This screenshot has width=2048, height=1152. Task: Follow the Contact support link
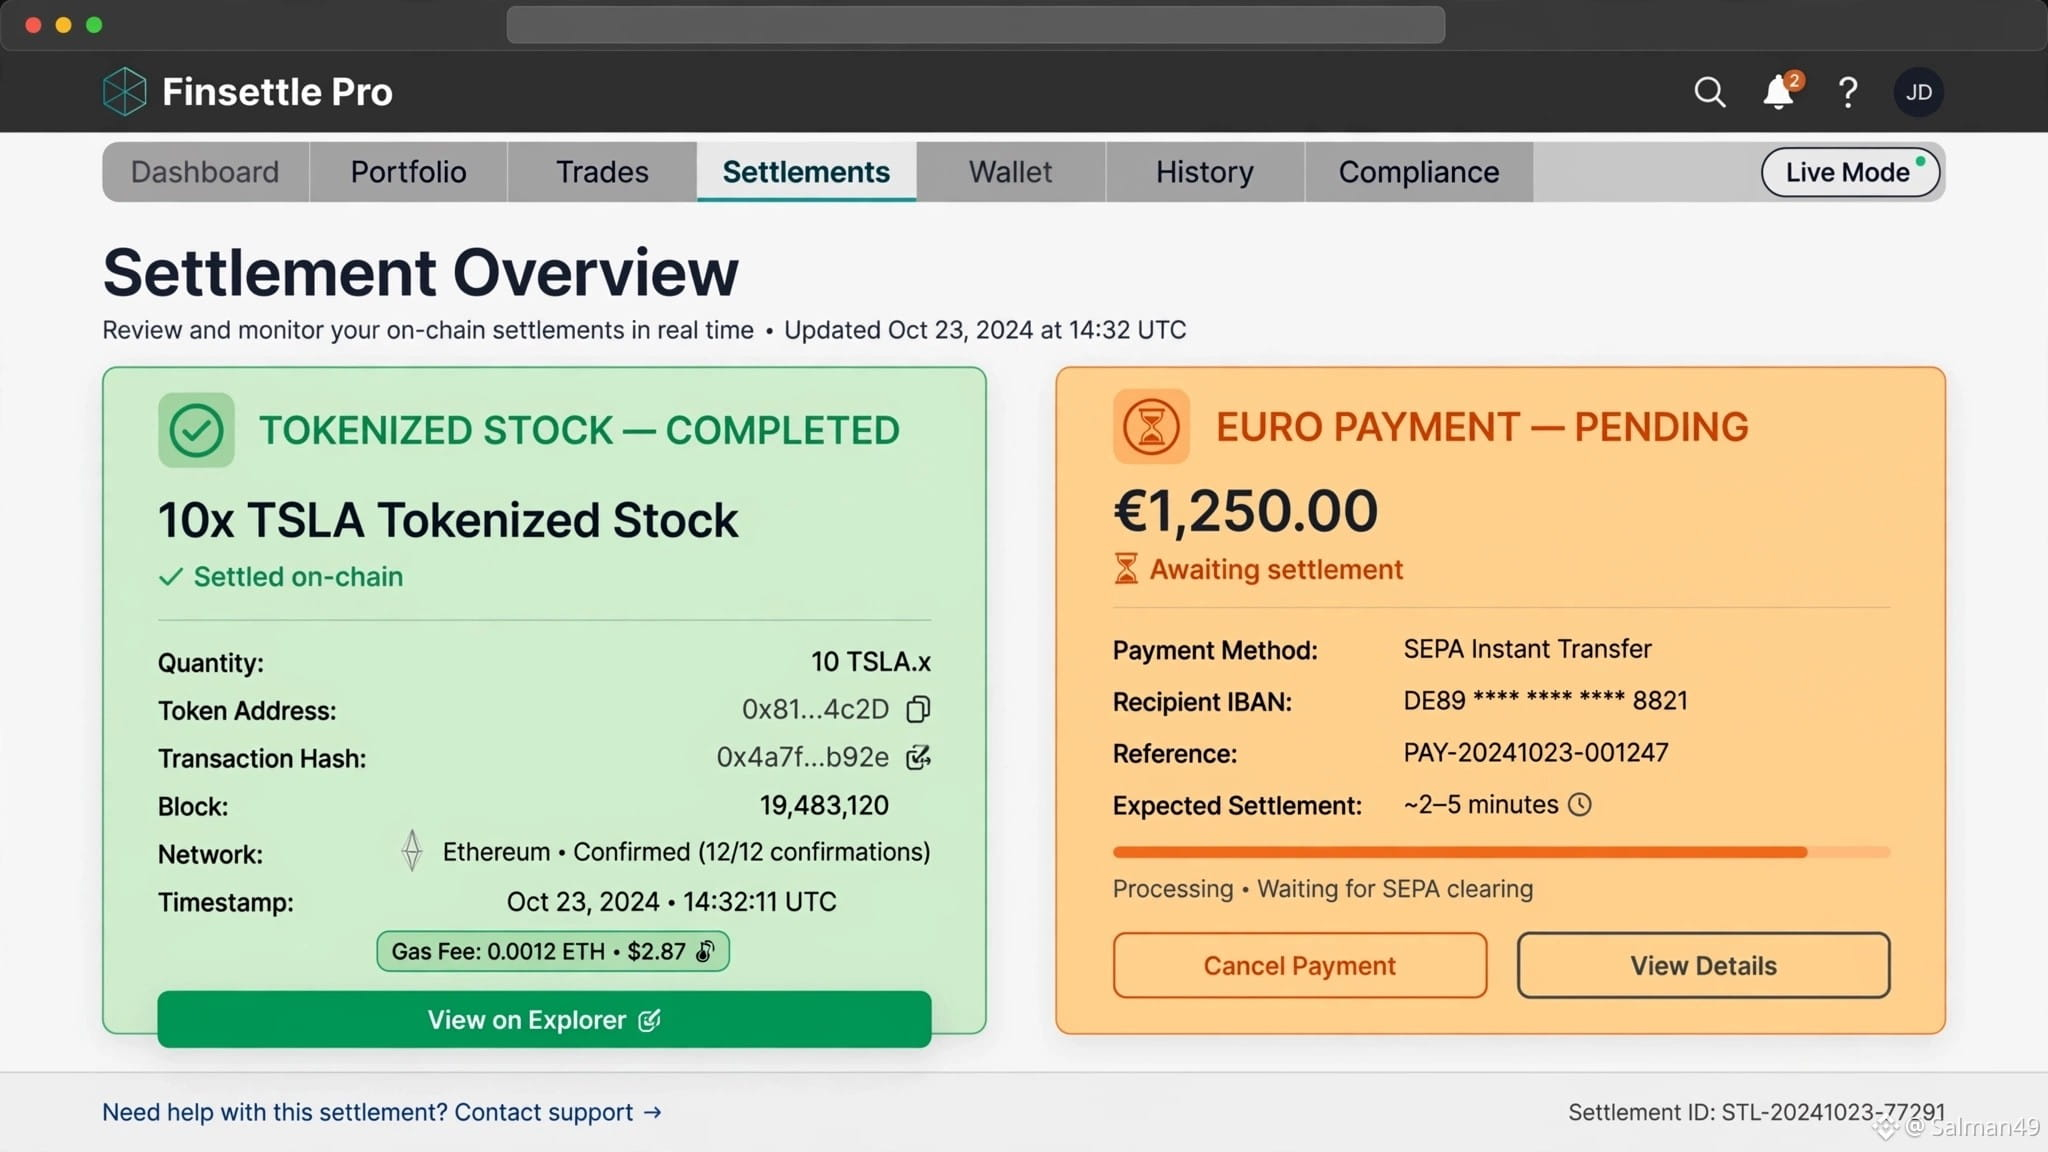[558, 1112]
